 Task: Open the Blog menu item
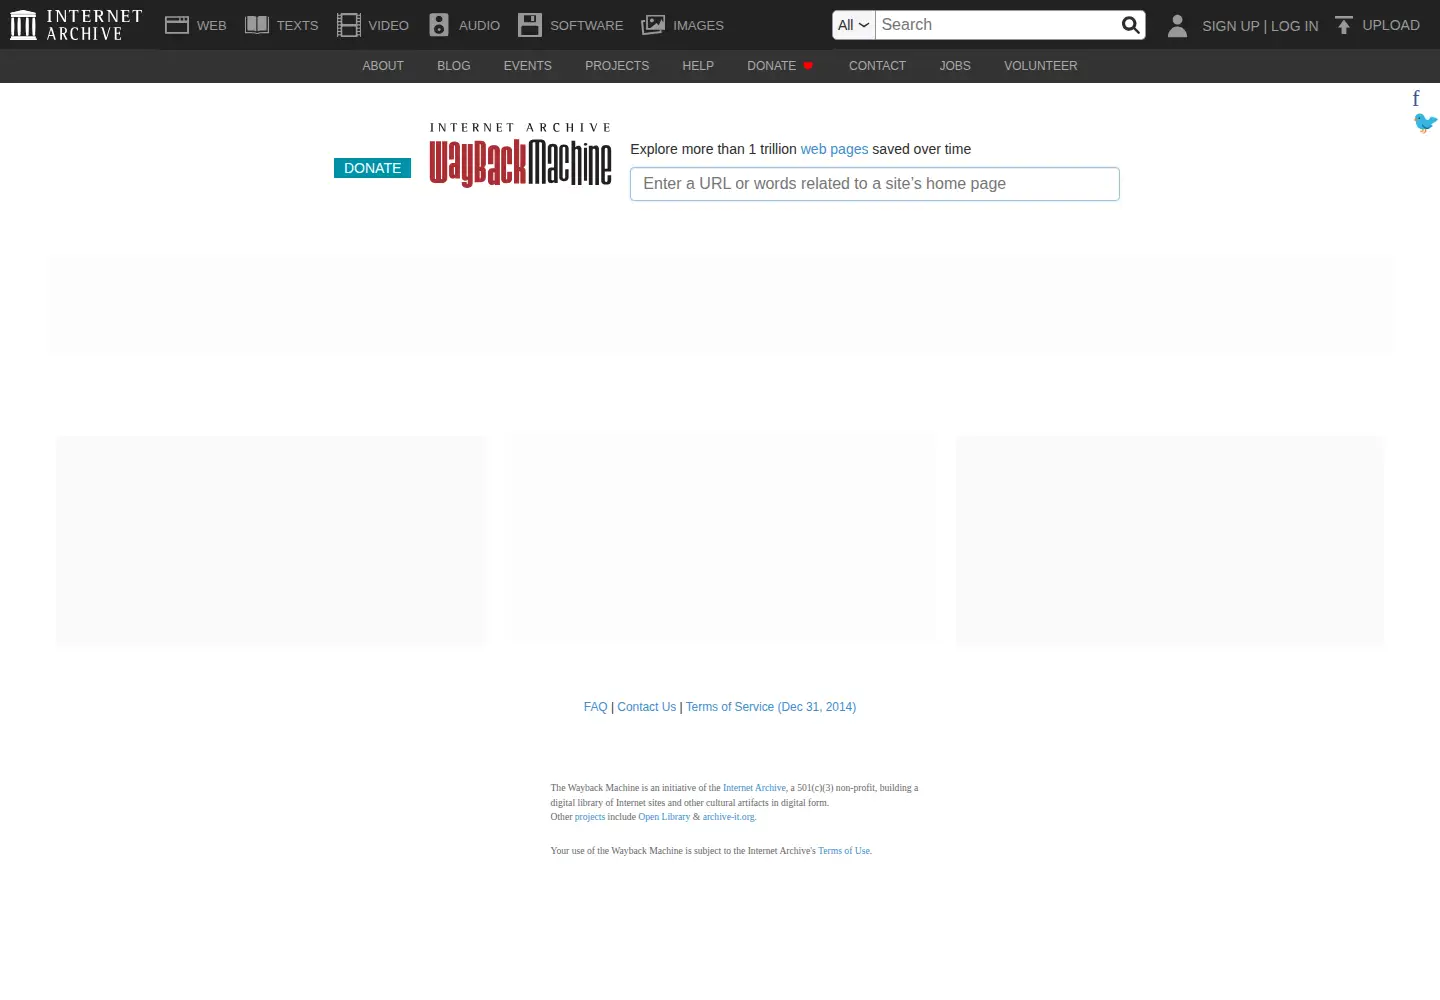pyautogui.click(x=453, y=66)
